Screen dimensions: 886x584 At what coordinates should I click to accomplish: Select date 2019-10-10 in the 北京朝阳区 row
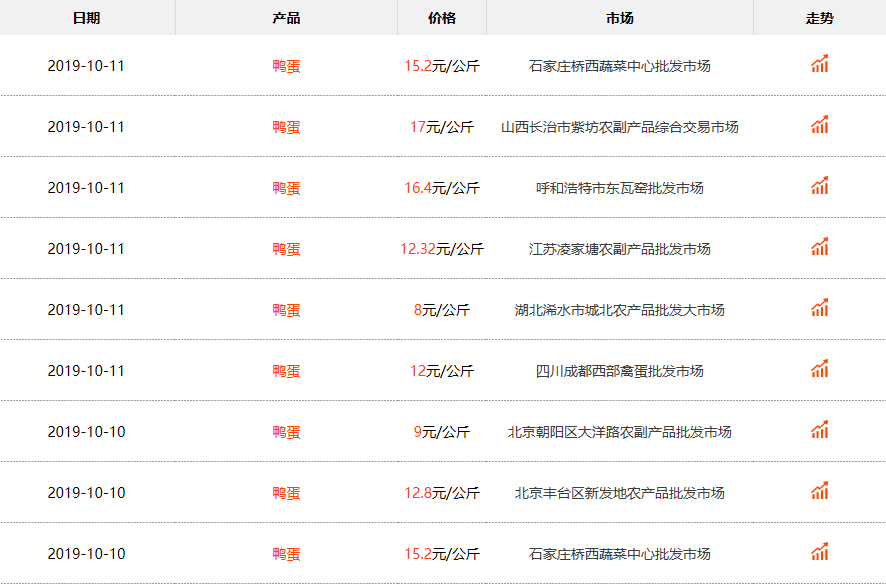click(x=86, y=432)
